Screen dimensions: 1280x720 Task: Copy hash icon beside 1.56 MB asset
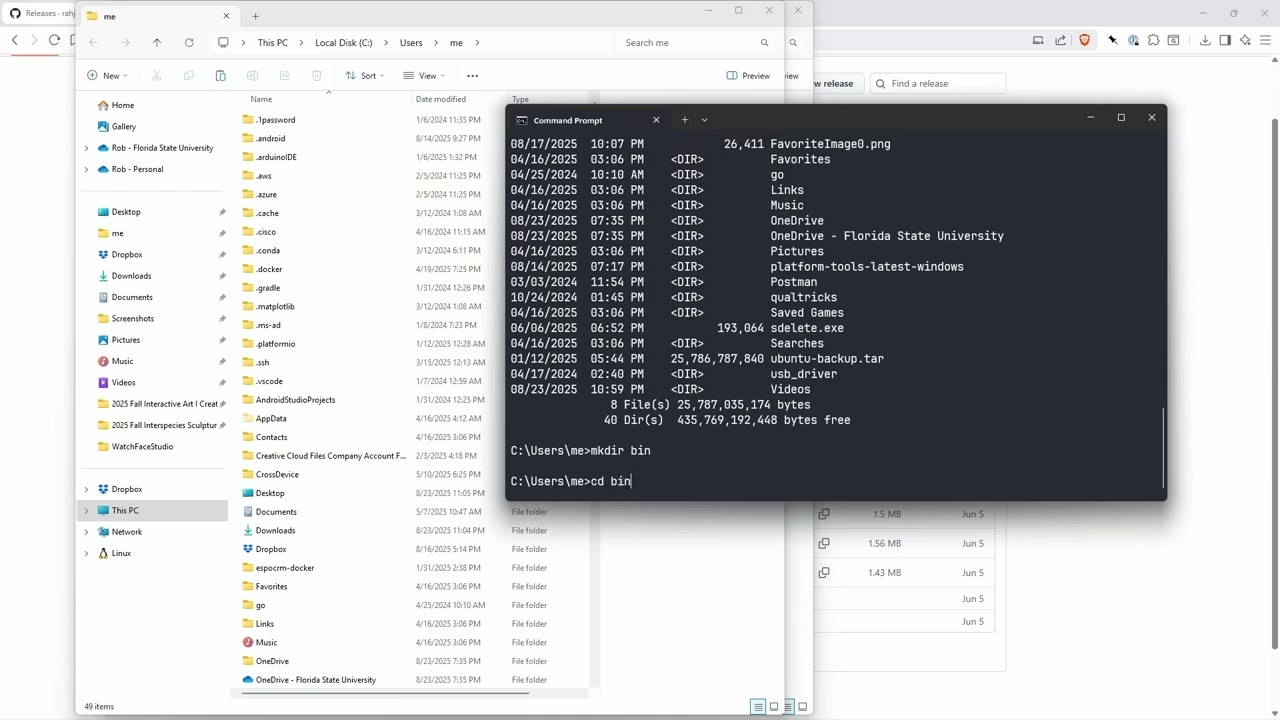tap(824, 543)
